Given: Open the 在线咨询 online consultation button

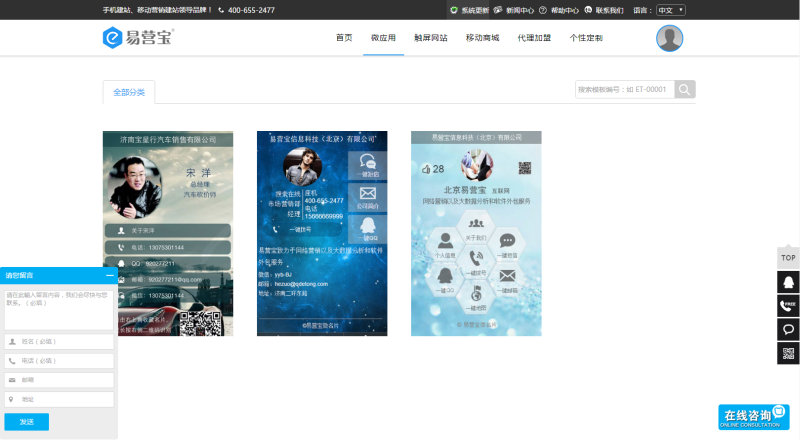Looking at the screenshot, I should (754, 417).
